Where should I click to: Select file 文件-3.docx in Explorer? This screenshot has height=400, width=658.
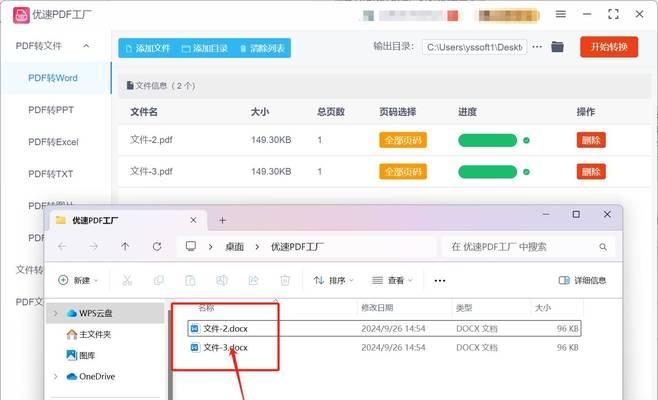(x=384, y=348)
